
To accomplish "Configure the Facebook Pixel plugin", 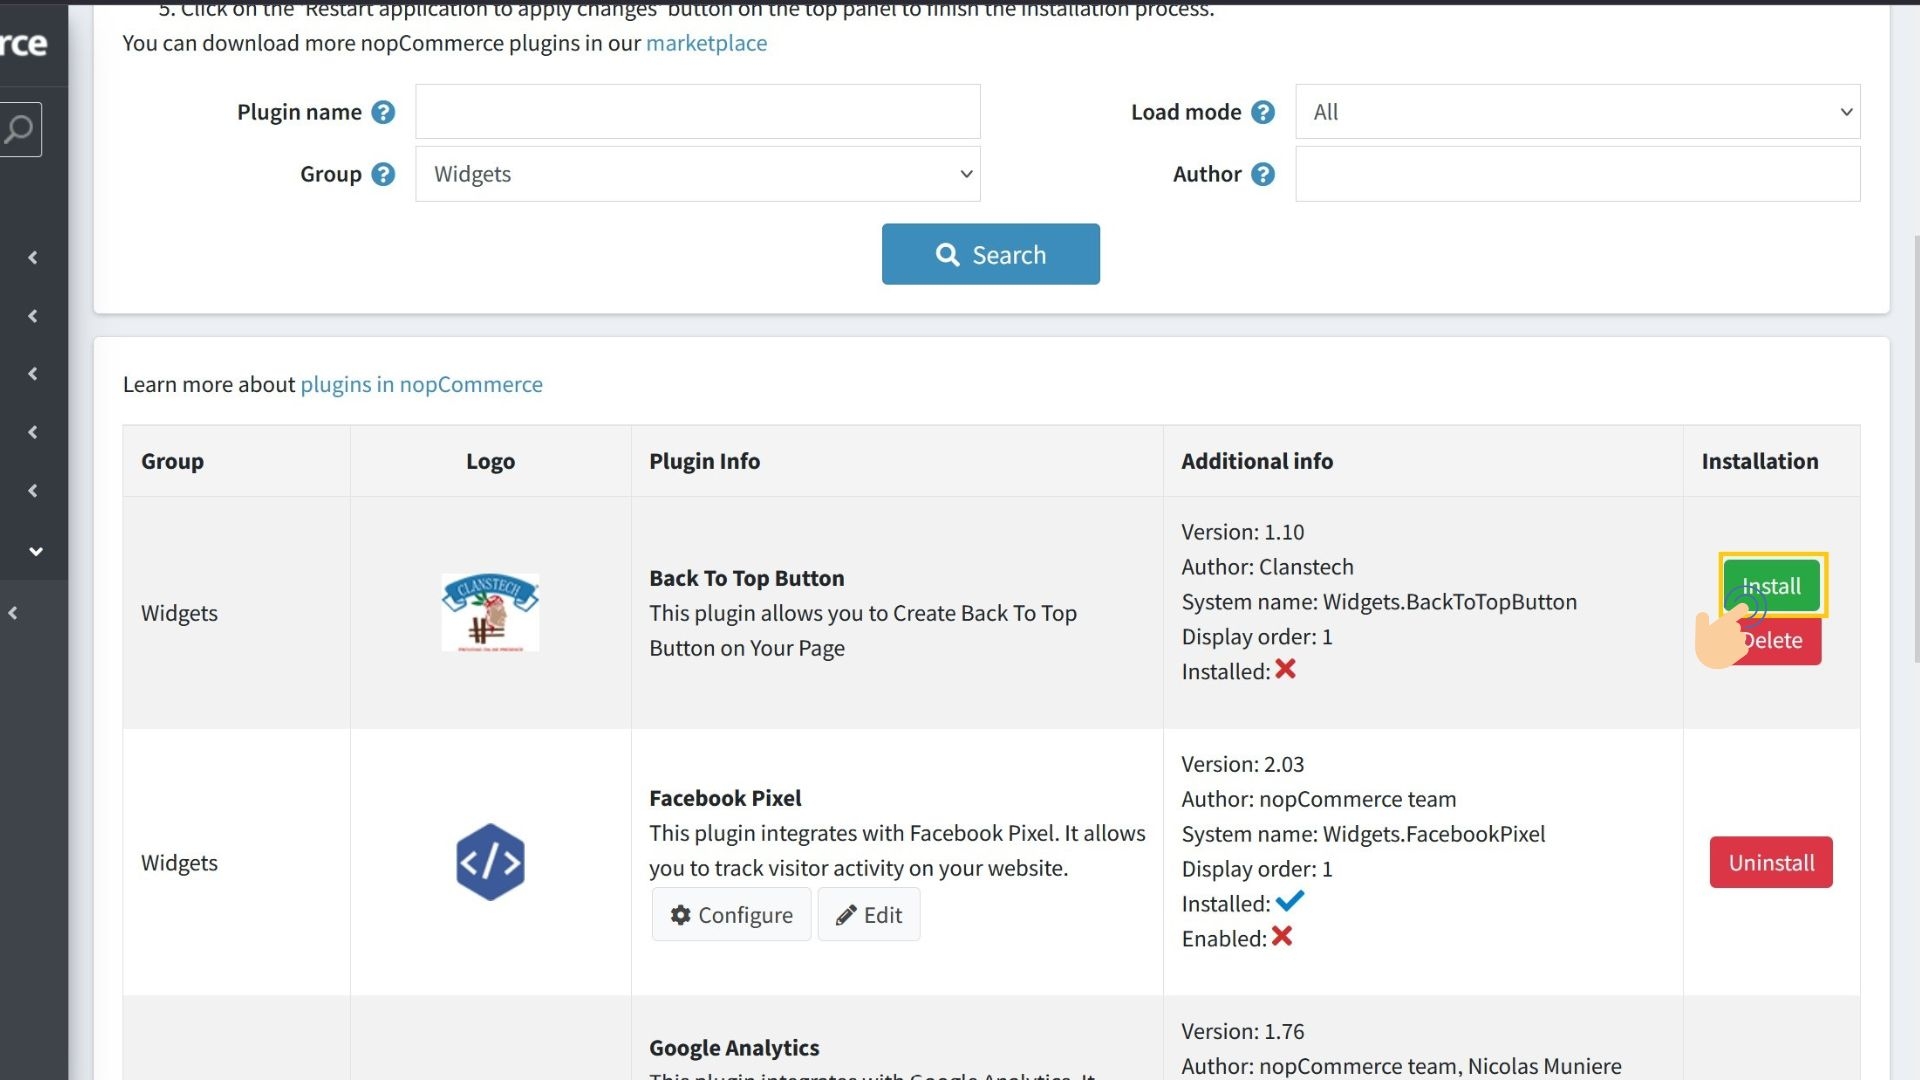I will (732, 915).
